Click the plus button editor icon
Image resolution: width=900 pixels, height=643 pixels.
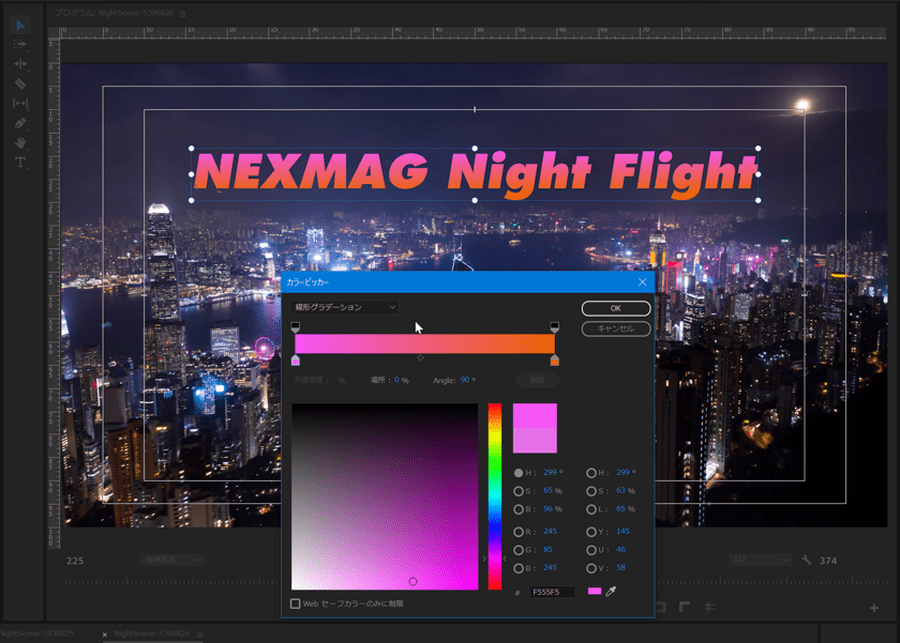pos(874,607)
